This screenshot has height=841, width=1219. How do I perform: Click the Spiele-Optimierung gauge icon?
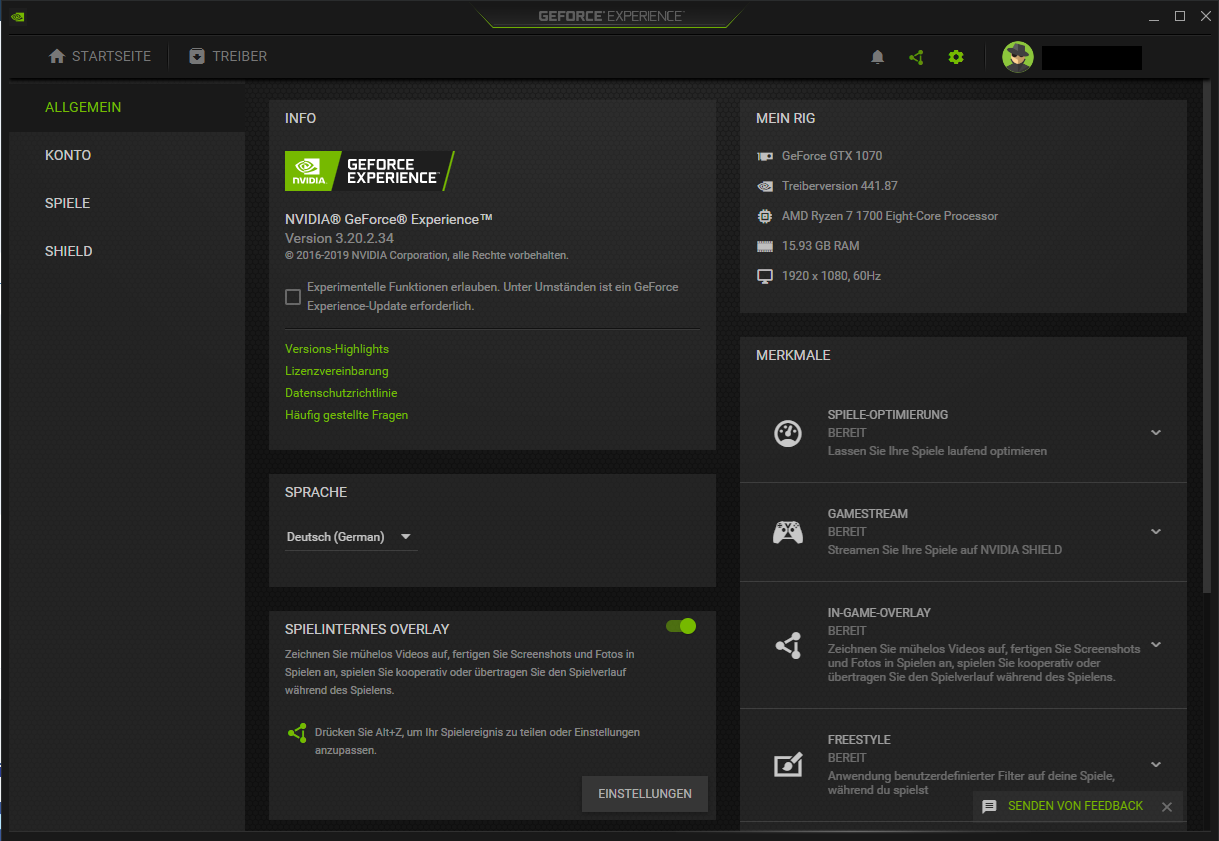pyautogui.click(x=788, y=433)
